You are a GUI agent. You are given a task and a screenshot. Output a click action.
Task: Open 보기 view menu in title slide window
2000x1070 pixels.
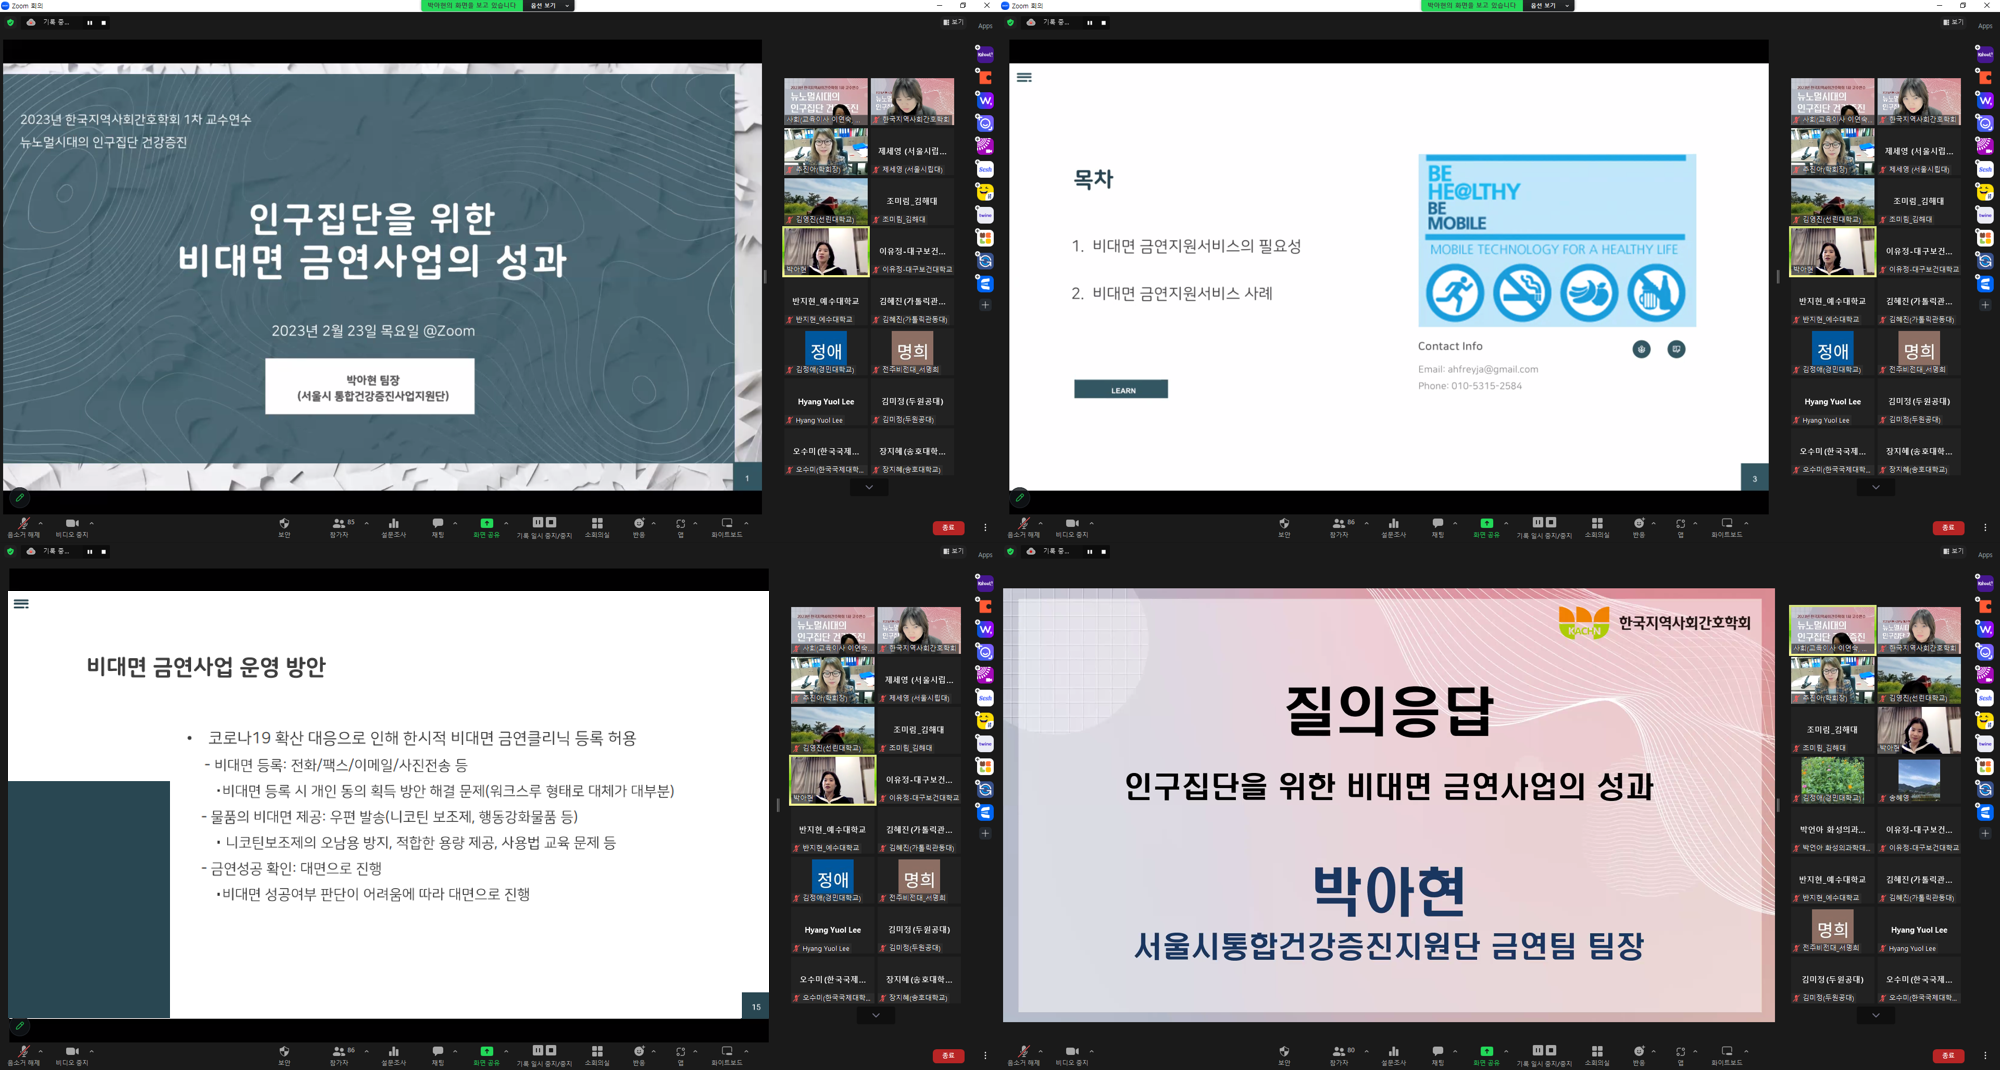(953, 22)
